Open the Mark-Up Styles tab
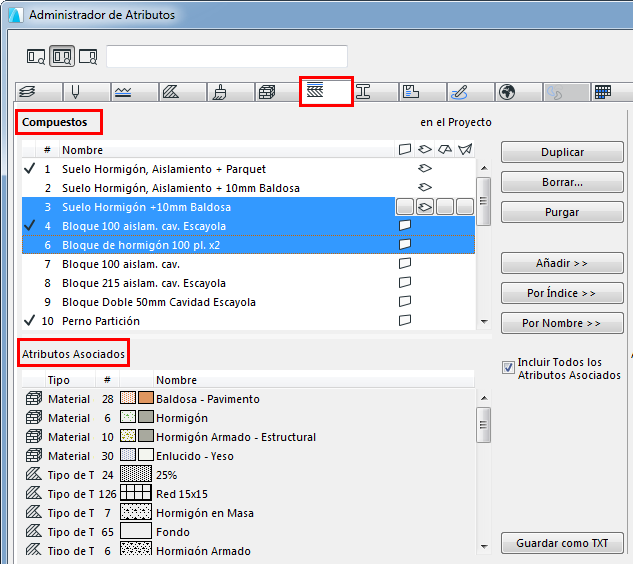Image resolution: width=633 pixels, height=564 pixels. coord(471,92)
